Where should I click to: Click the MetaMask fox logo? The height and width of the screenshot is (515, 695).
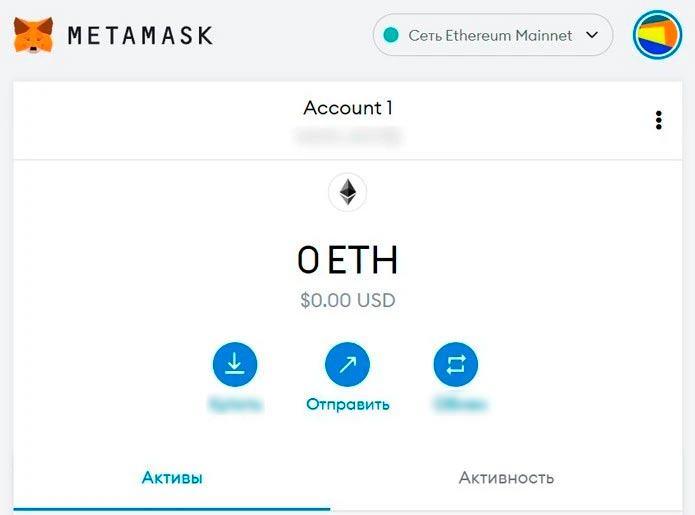coord(34,35)
